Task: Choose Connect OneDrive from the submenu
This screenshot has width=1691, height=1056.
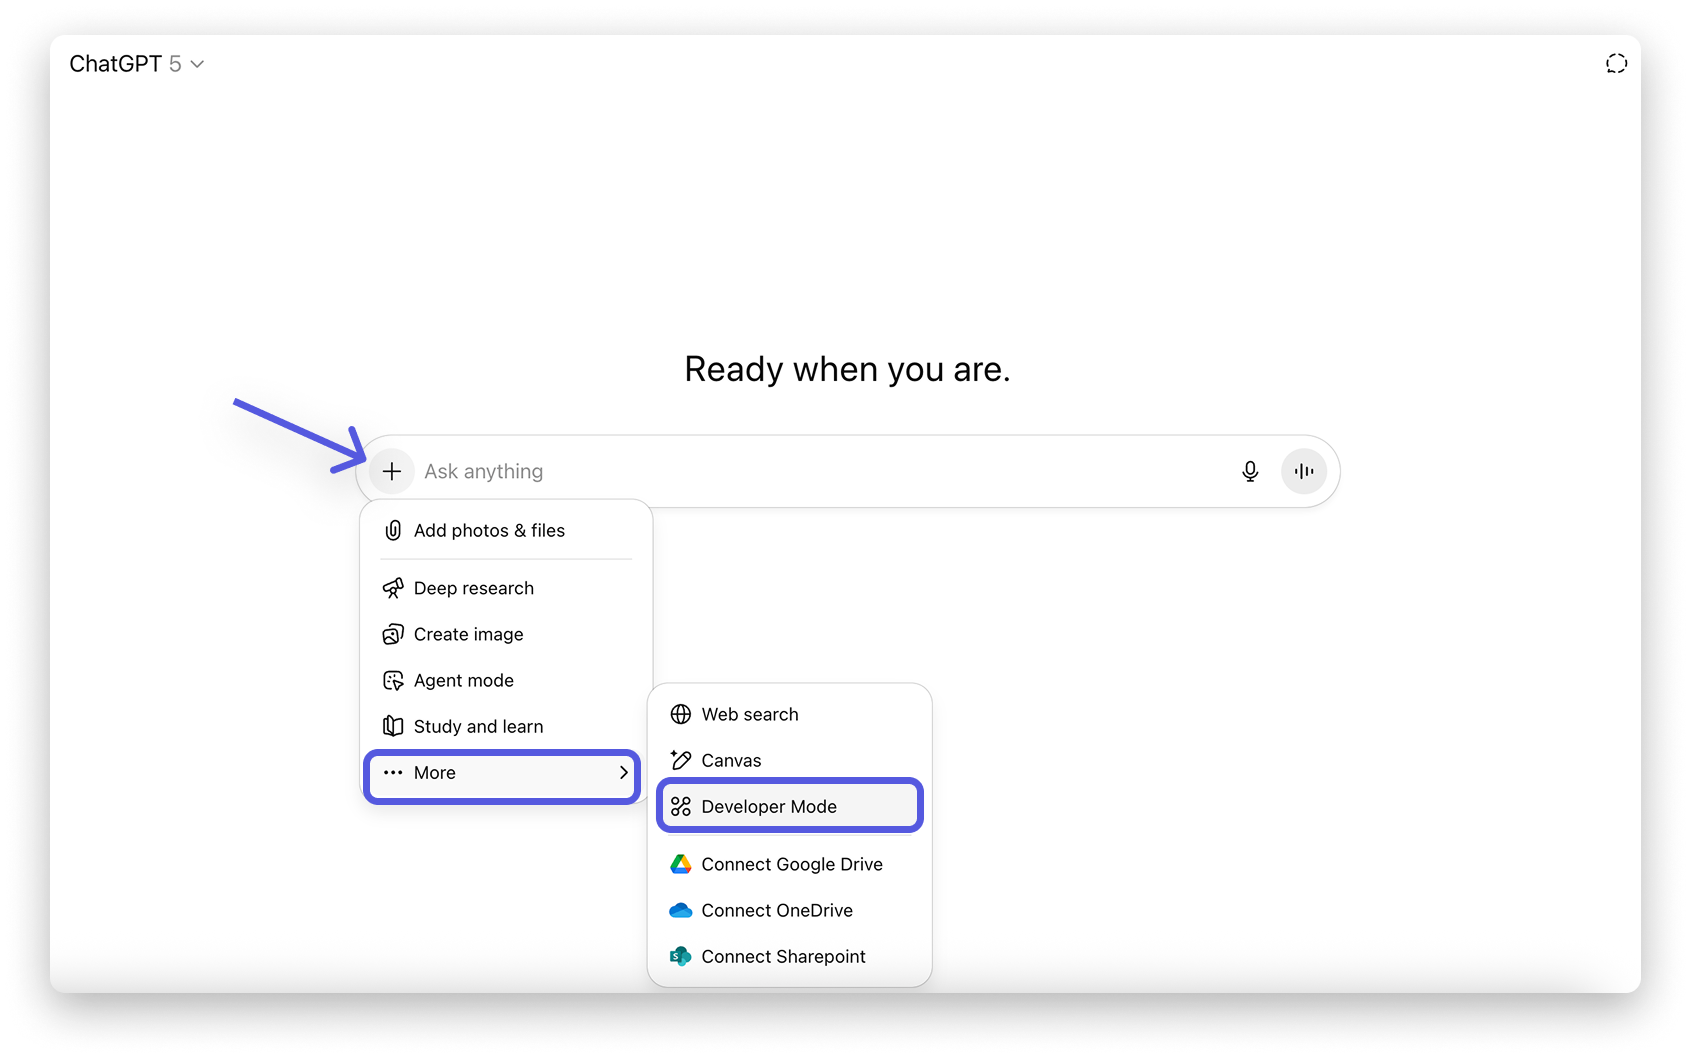Action: (x=777, y=910)
